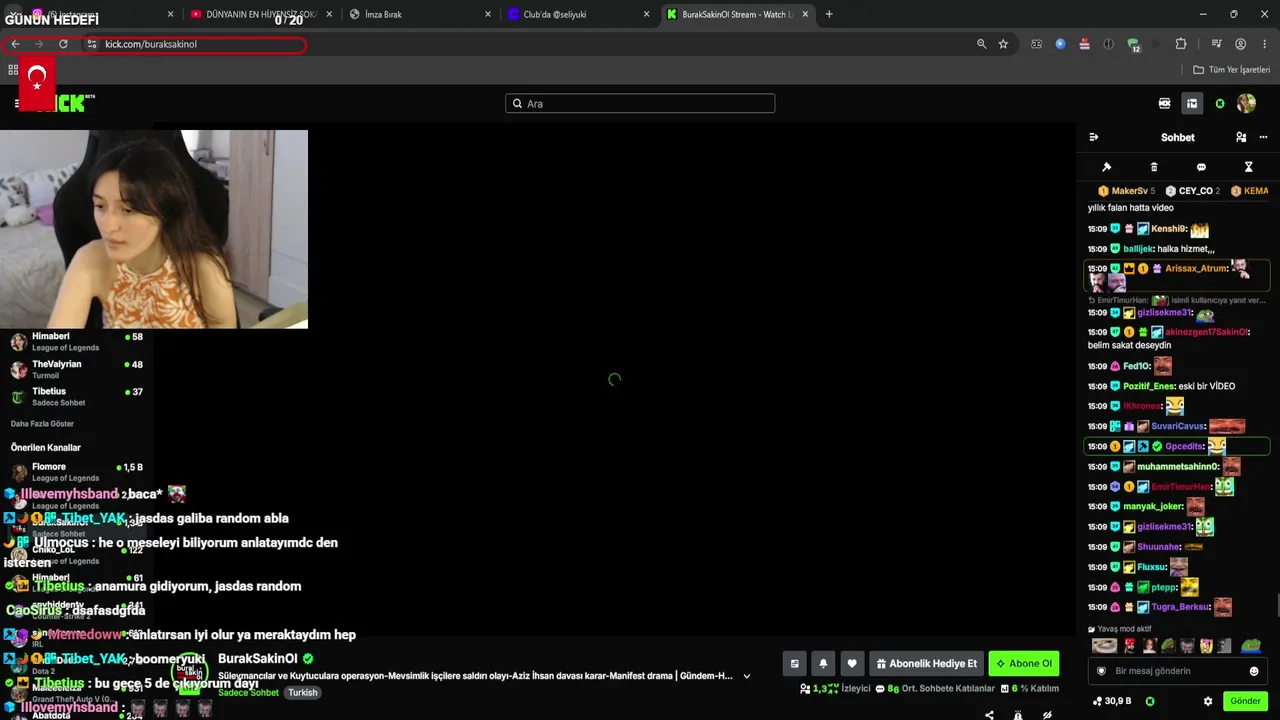Open the Tüm Yer İşaretleri bookmarks folder
The width and height of the screenshot is (1280, 720).
1232,70
